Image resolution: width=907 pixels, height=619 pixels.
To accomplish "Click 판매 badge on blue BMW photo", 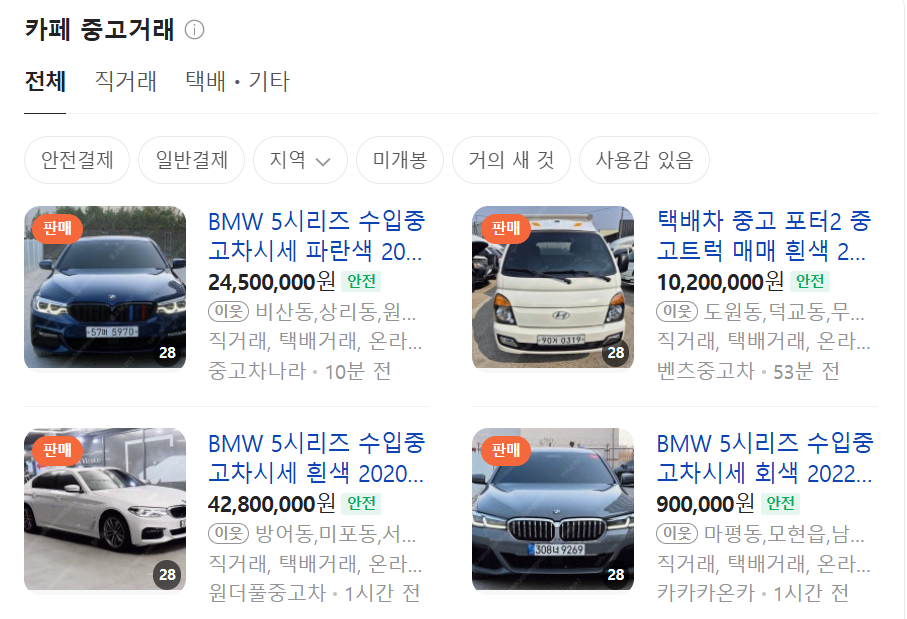I will point(57,228).
